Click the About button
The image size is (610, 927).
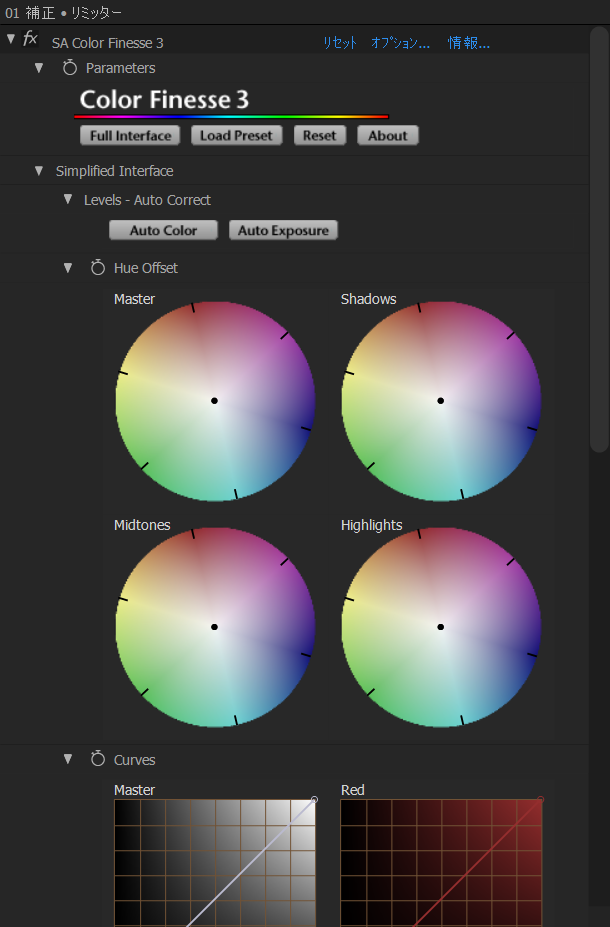[x=388, y=135]
